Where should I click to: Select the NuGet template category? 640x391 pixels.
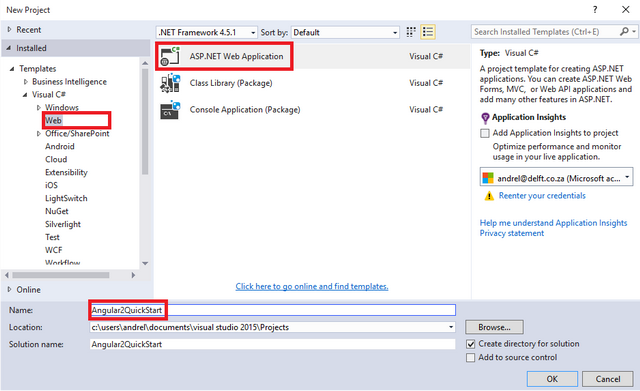[57, 211]
